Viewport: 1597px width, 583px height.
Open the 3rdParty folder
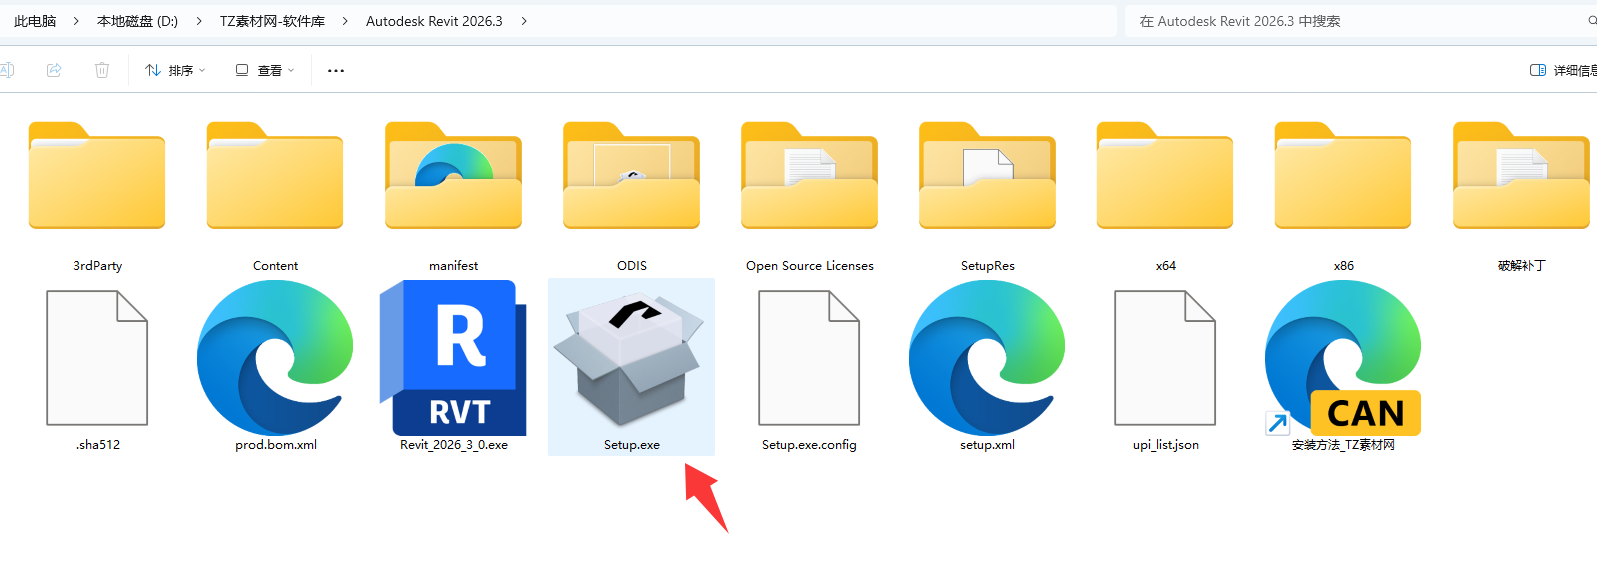click(x=97, y=176)
